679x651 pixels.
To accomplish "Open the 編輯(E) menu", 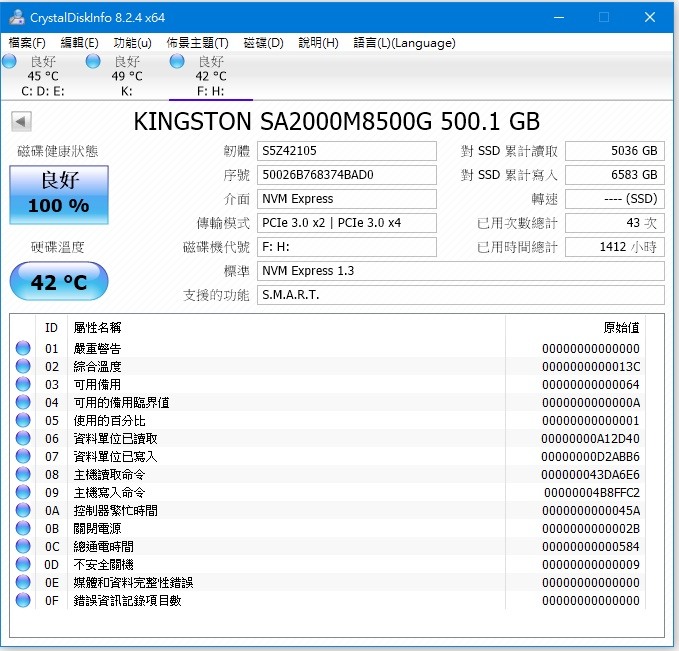I will click(x=80, y=43).
